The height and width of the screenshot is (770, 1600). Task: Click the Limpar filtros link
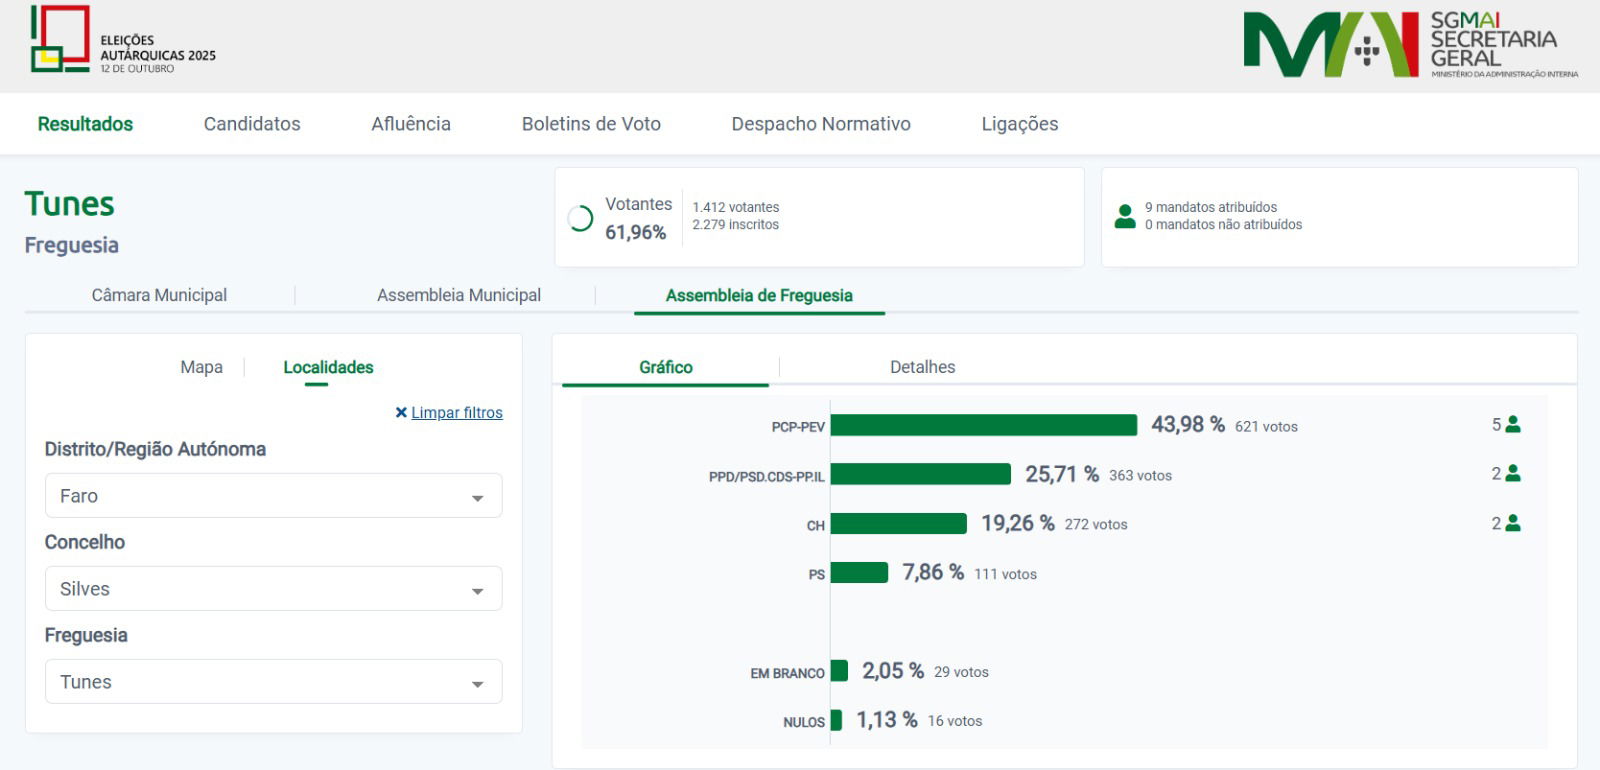point(457,413)
